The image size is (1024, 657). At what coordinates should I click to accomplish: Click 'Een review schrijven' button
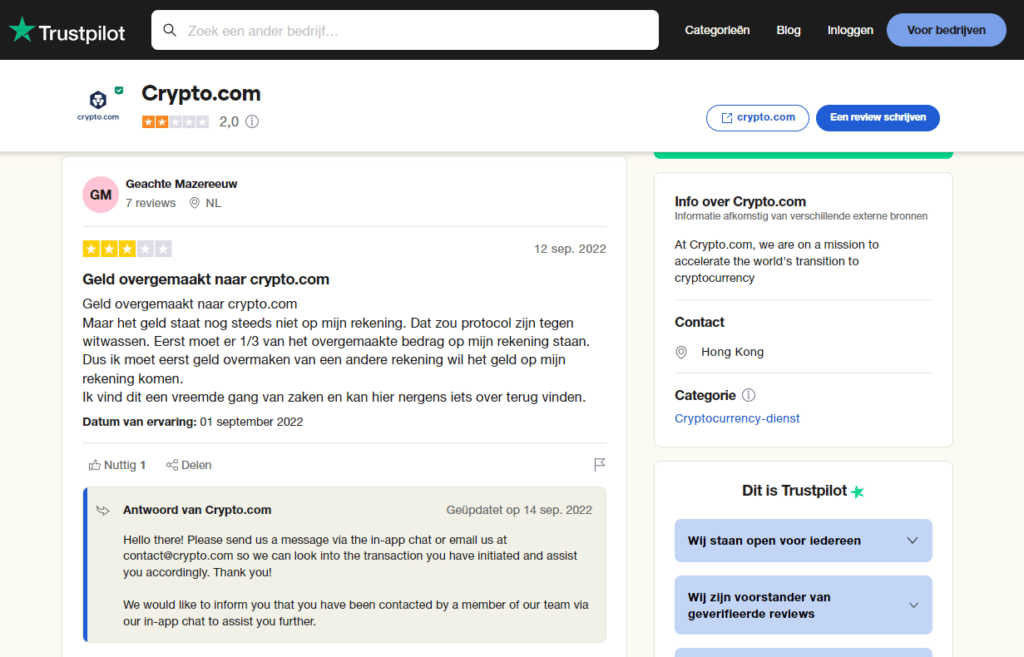[x=878, y=118]
